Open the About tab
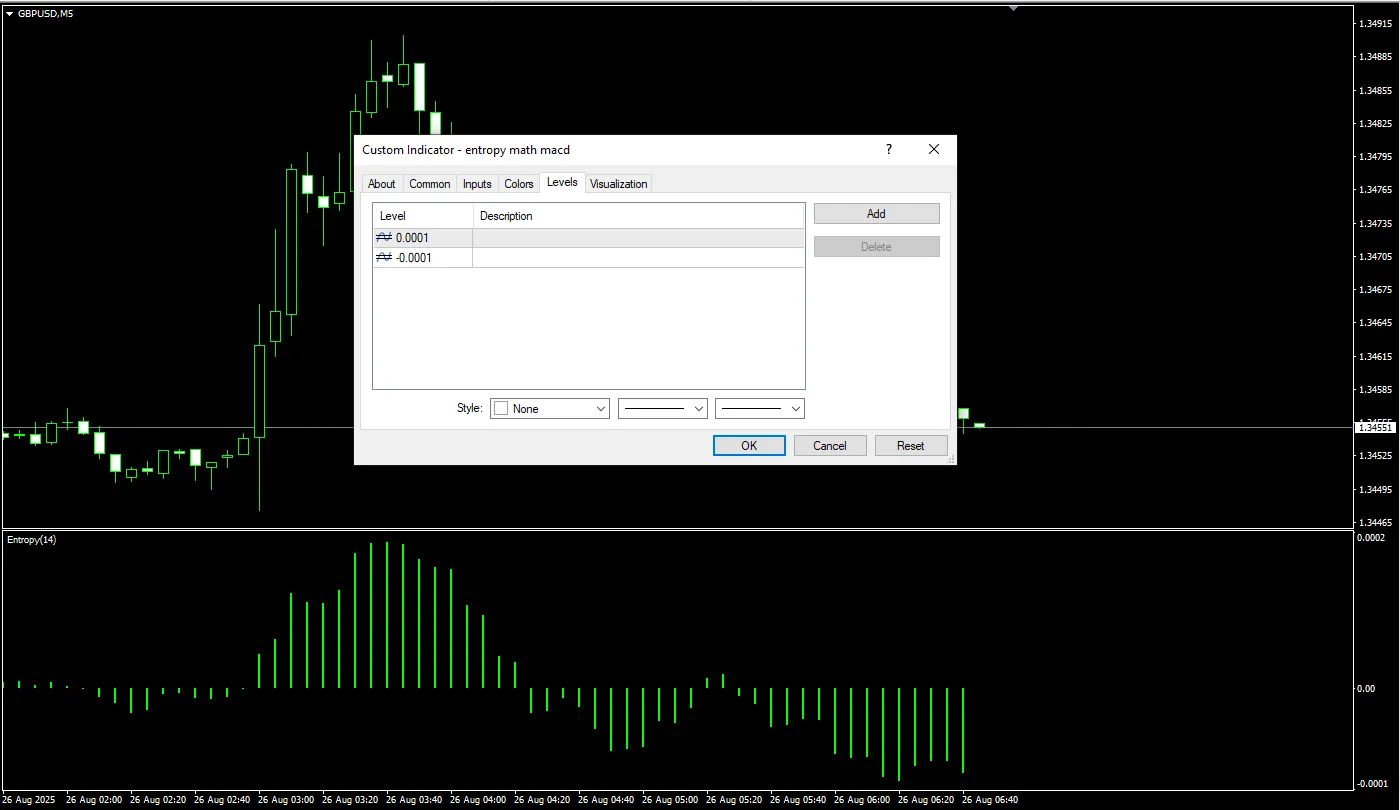Image resolution: width=1400 pixels, height=810 pixels. (382, 184)
